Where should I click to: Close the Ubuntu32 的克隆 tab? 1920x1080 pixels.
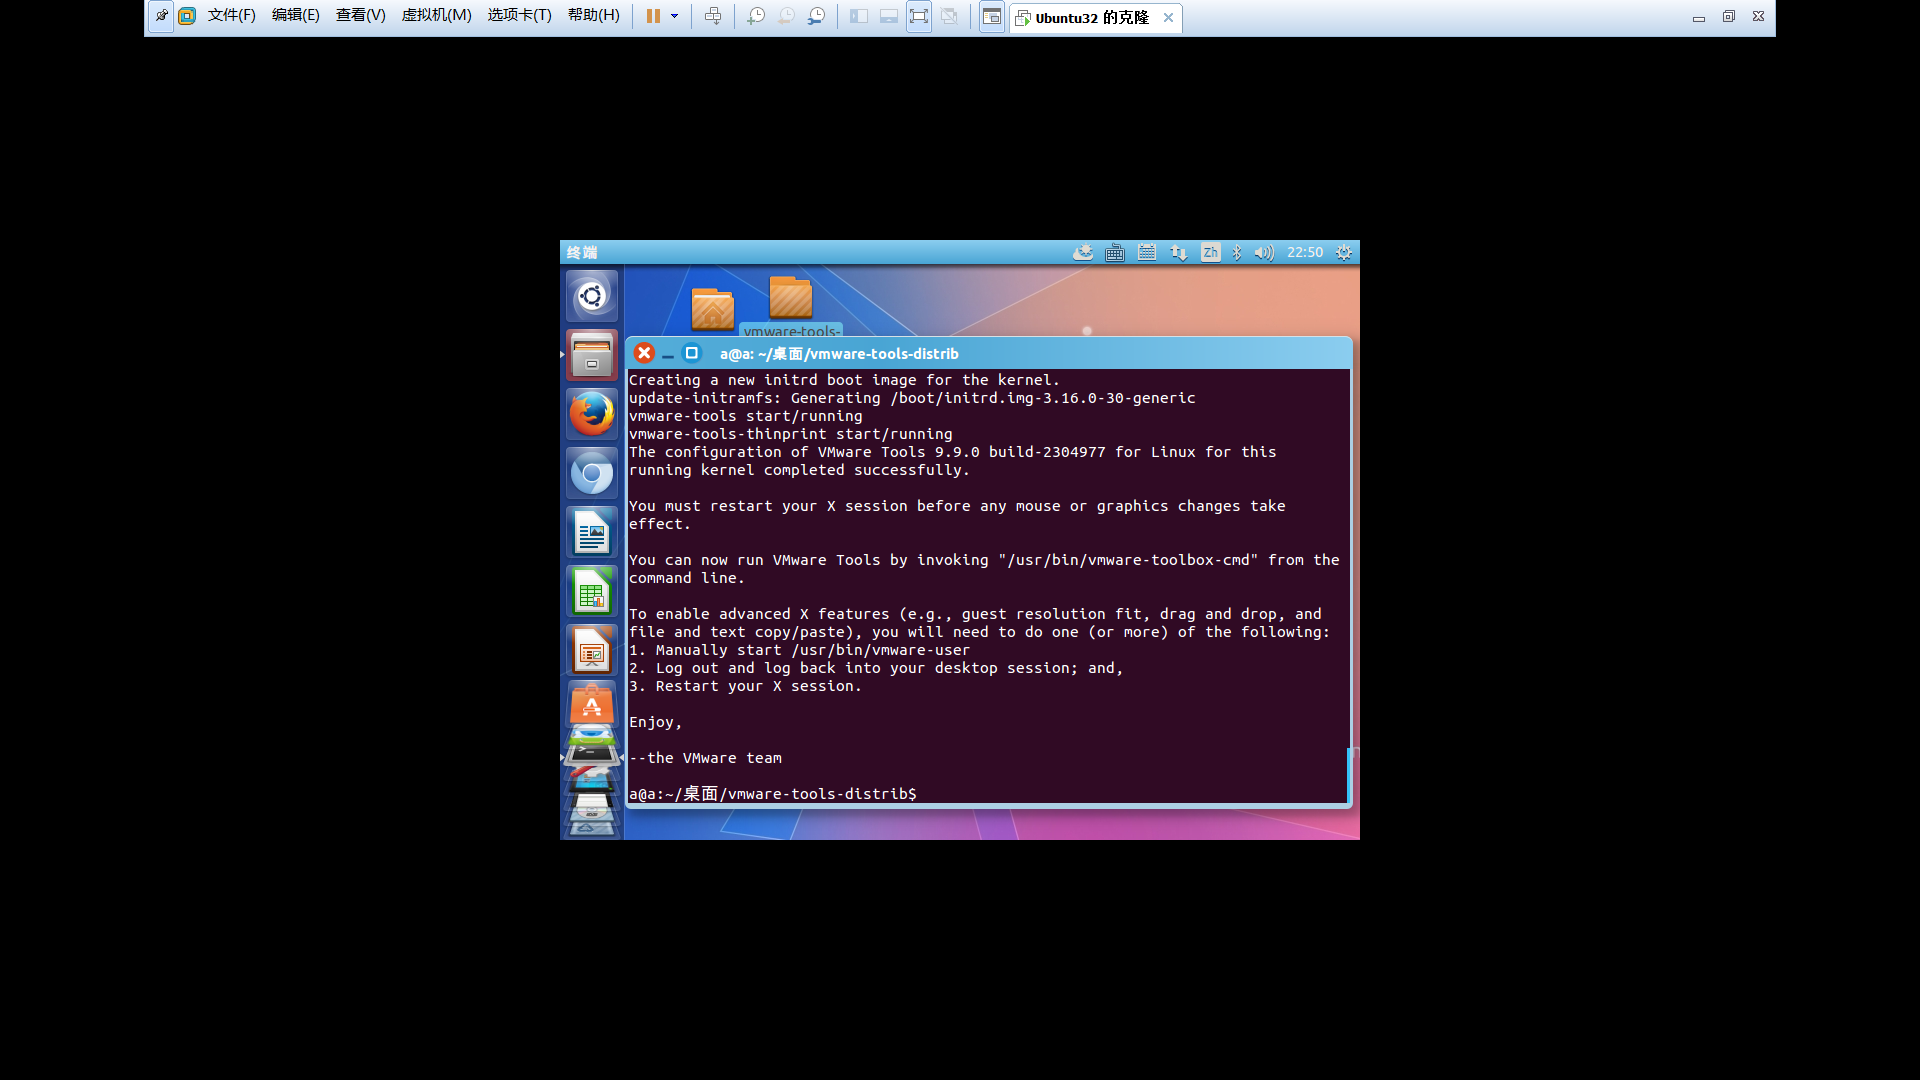click(1168, 17)
